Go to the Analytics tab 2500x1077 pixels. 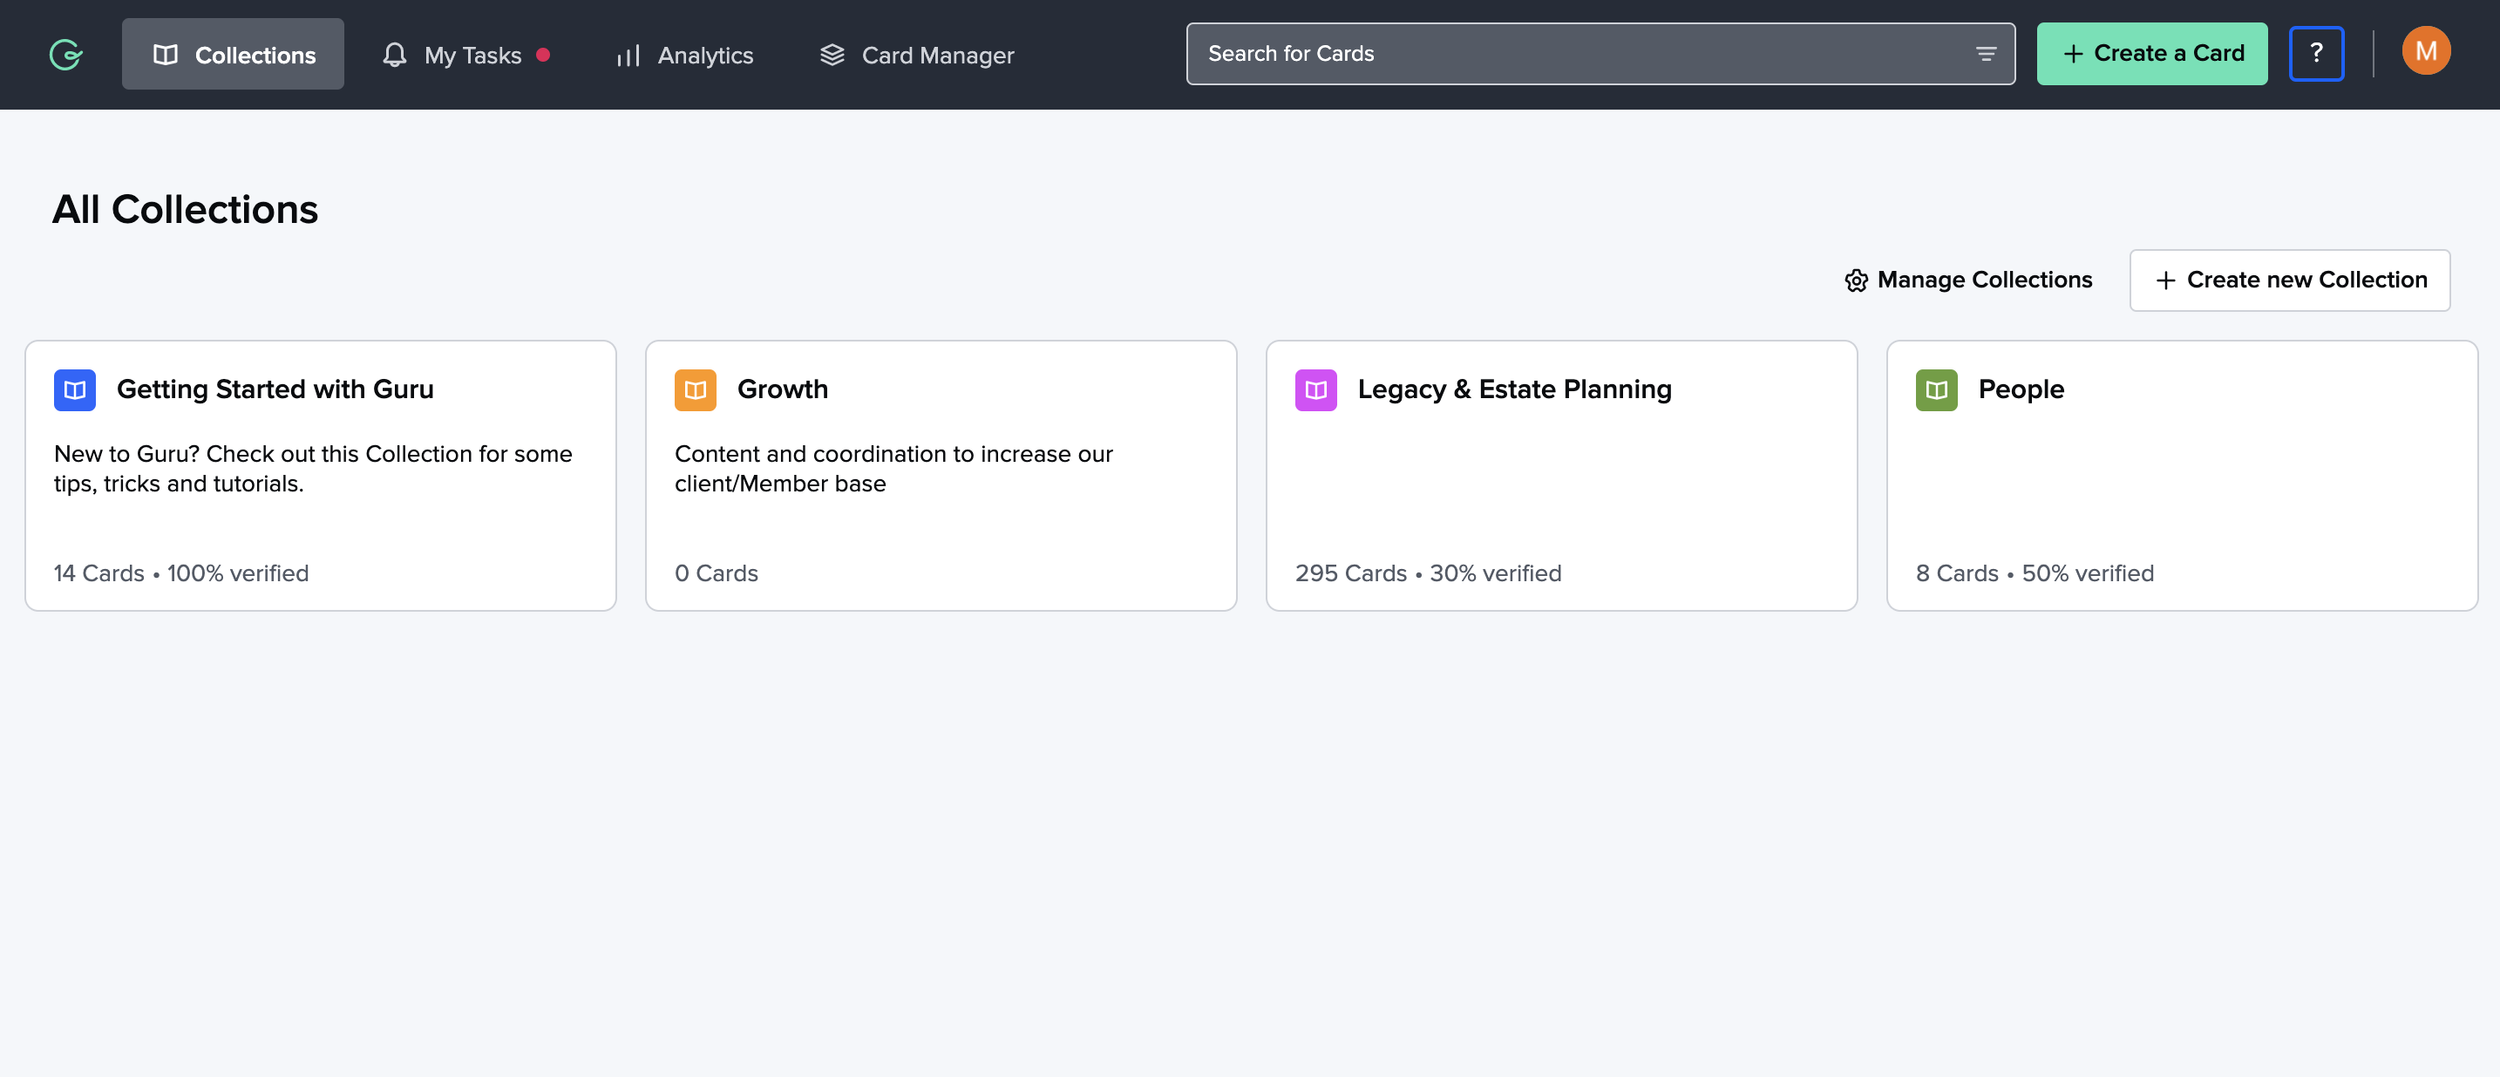click(685, 54)
